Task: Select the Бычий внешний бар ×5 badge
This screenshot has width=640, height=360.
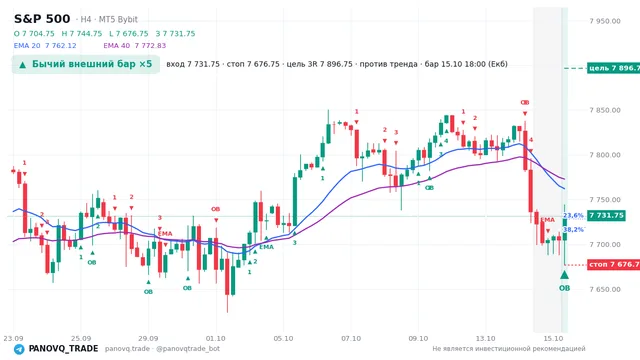Action: click(x=86, y=64)
